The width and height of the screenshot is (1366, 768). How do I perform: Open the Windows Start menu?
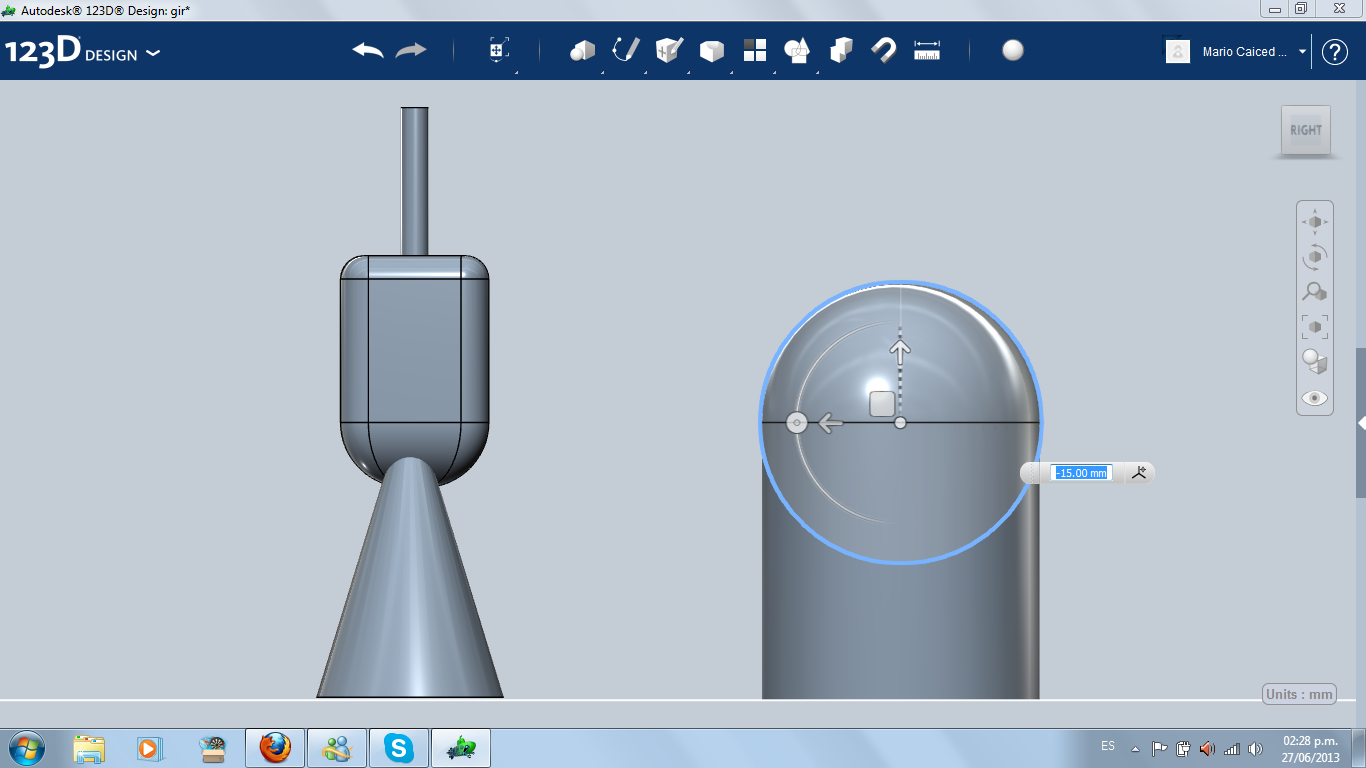point(26,748)
